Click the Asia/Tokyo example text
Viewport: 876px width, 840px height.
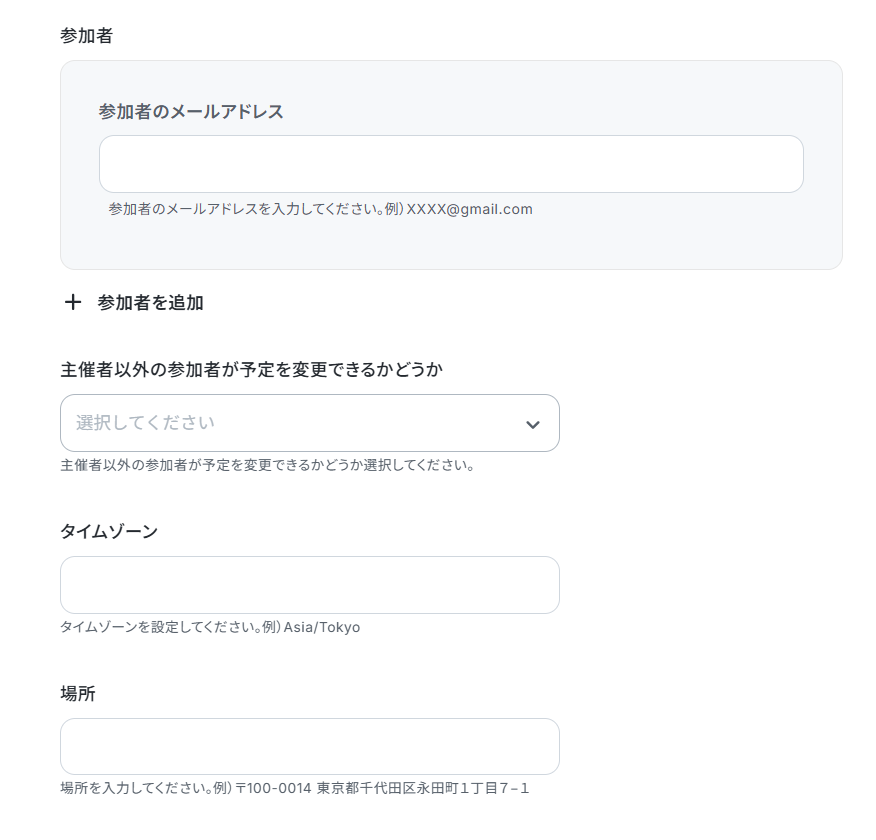click(x=322, y=627)
